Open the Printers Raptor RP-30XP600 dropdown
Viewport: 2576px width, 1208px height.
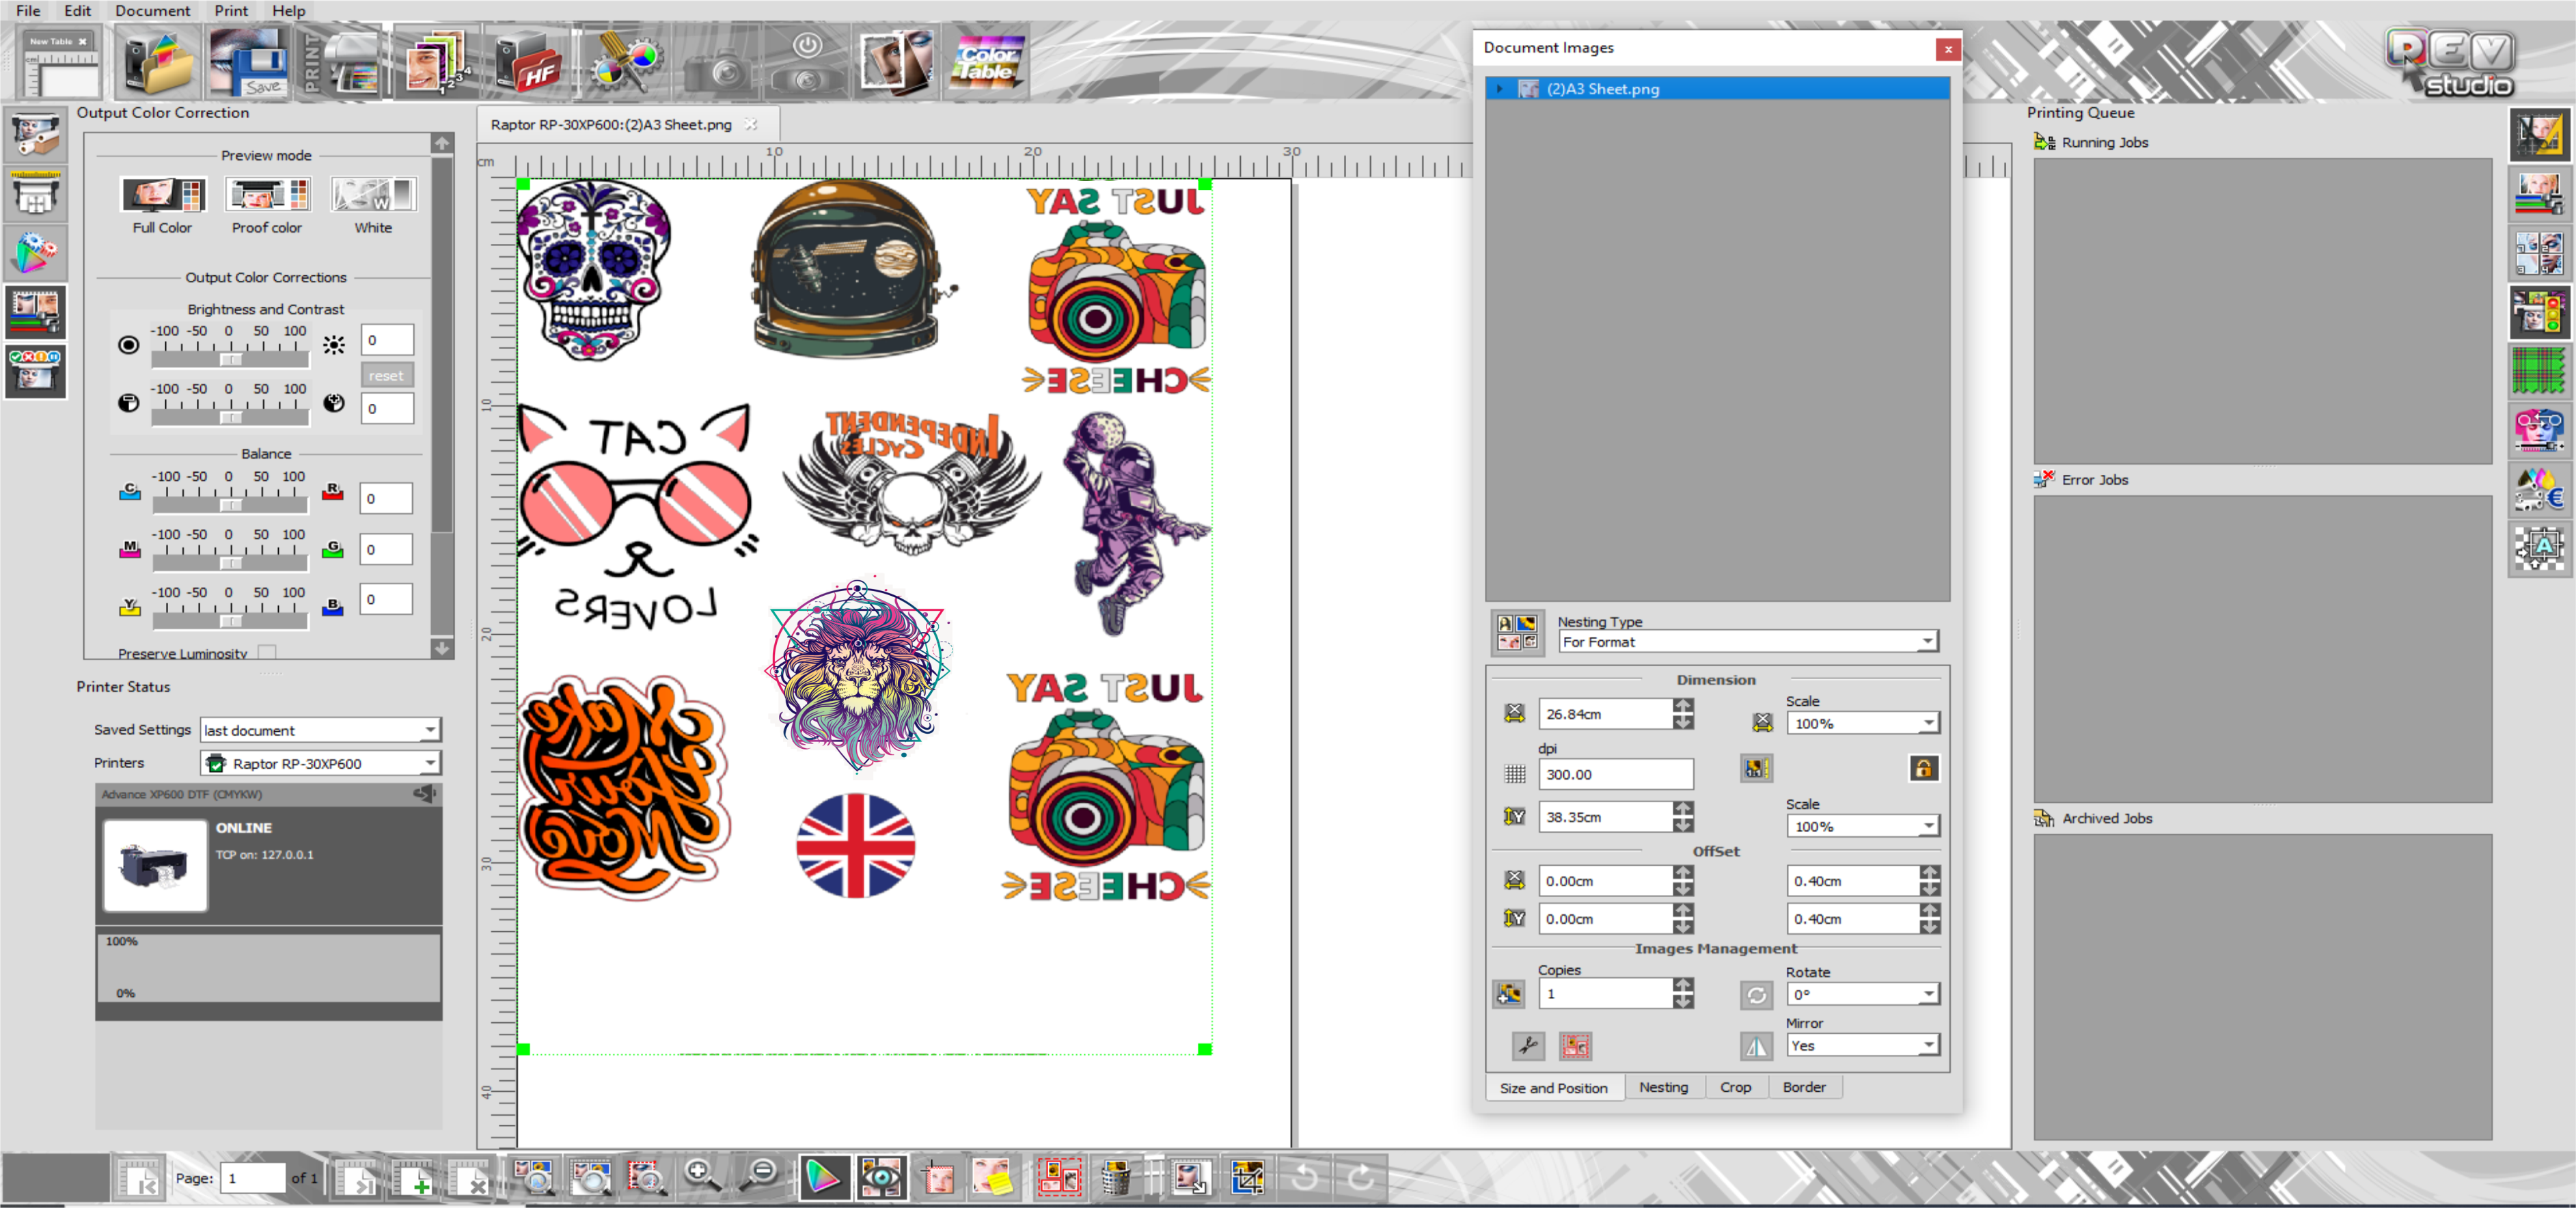click(x=320, y=763)
